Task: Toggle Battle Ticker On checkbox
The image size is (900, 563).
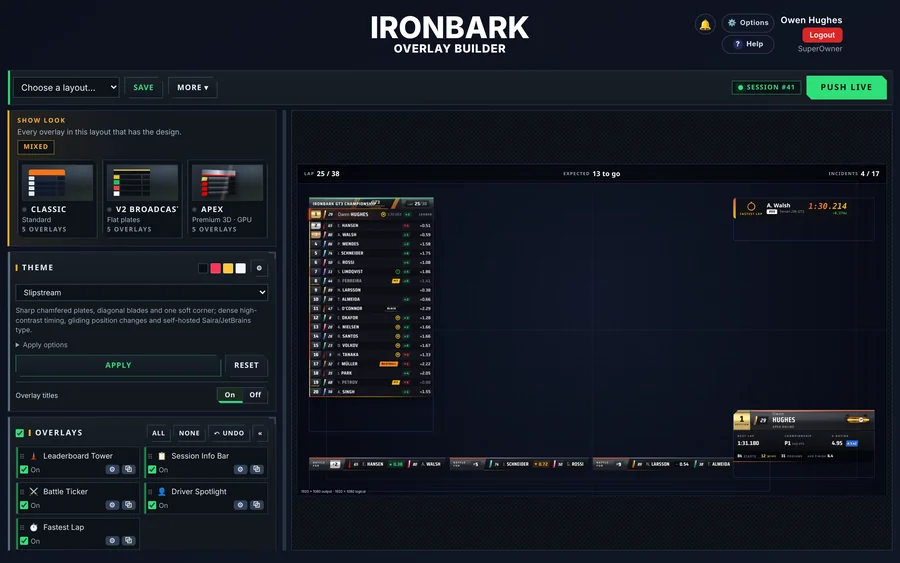Action: coord(24,505)
